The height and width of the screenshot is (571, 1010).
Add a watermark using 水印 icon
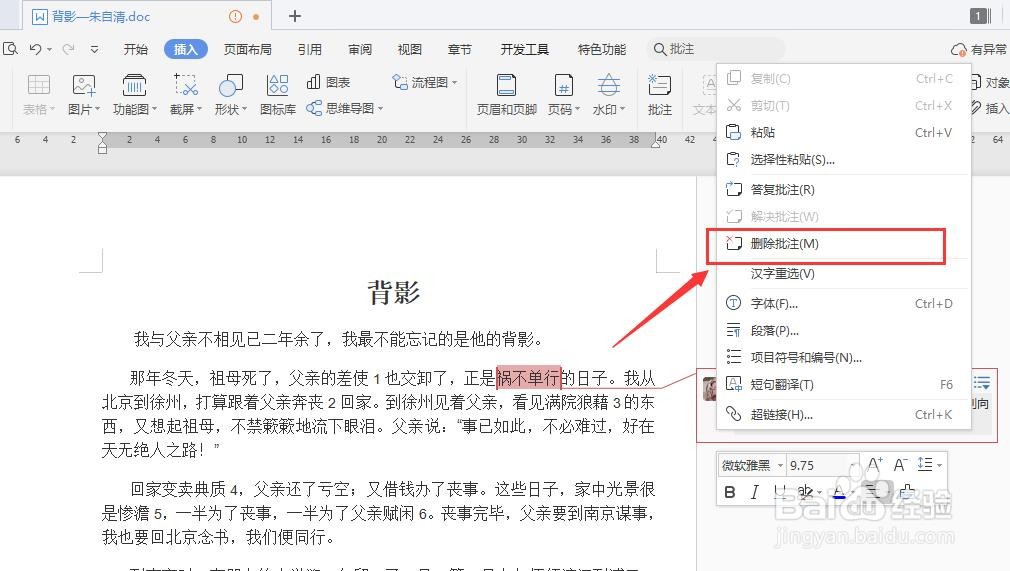609,85
